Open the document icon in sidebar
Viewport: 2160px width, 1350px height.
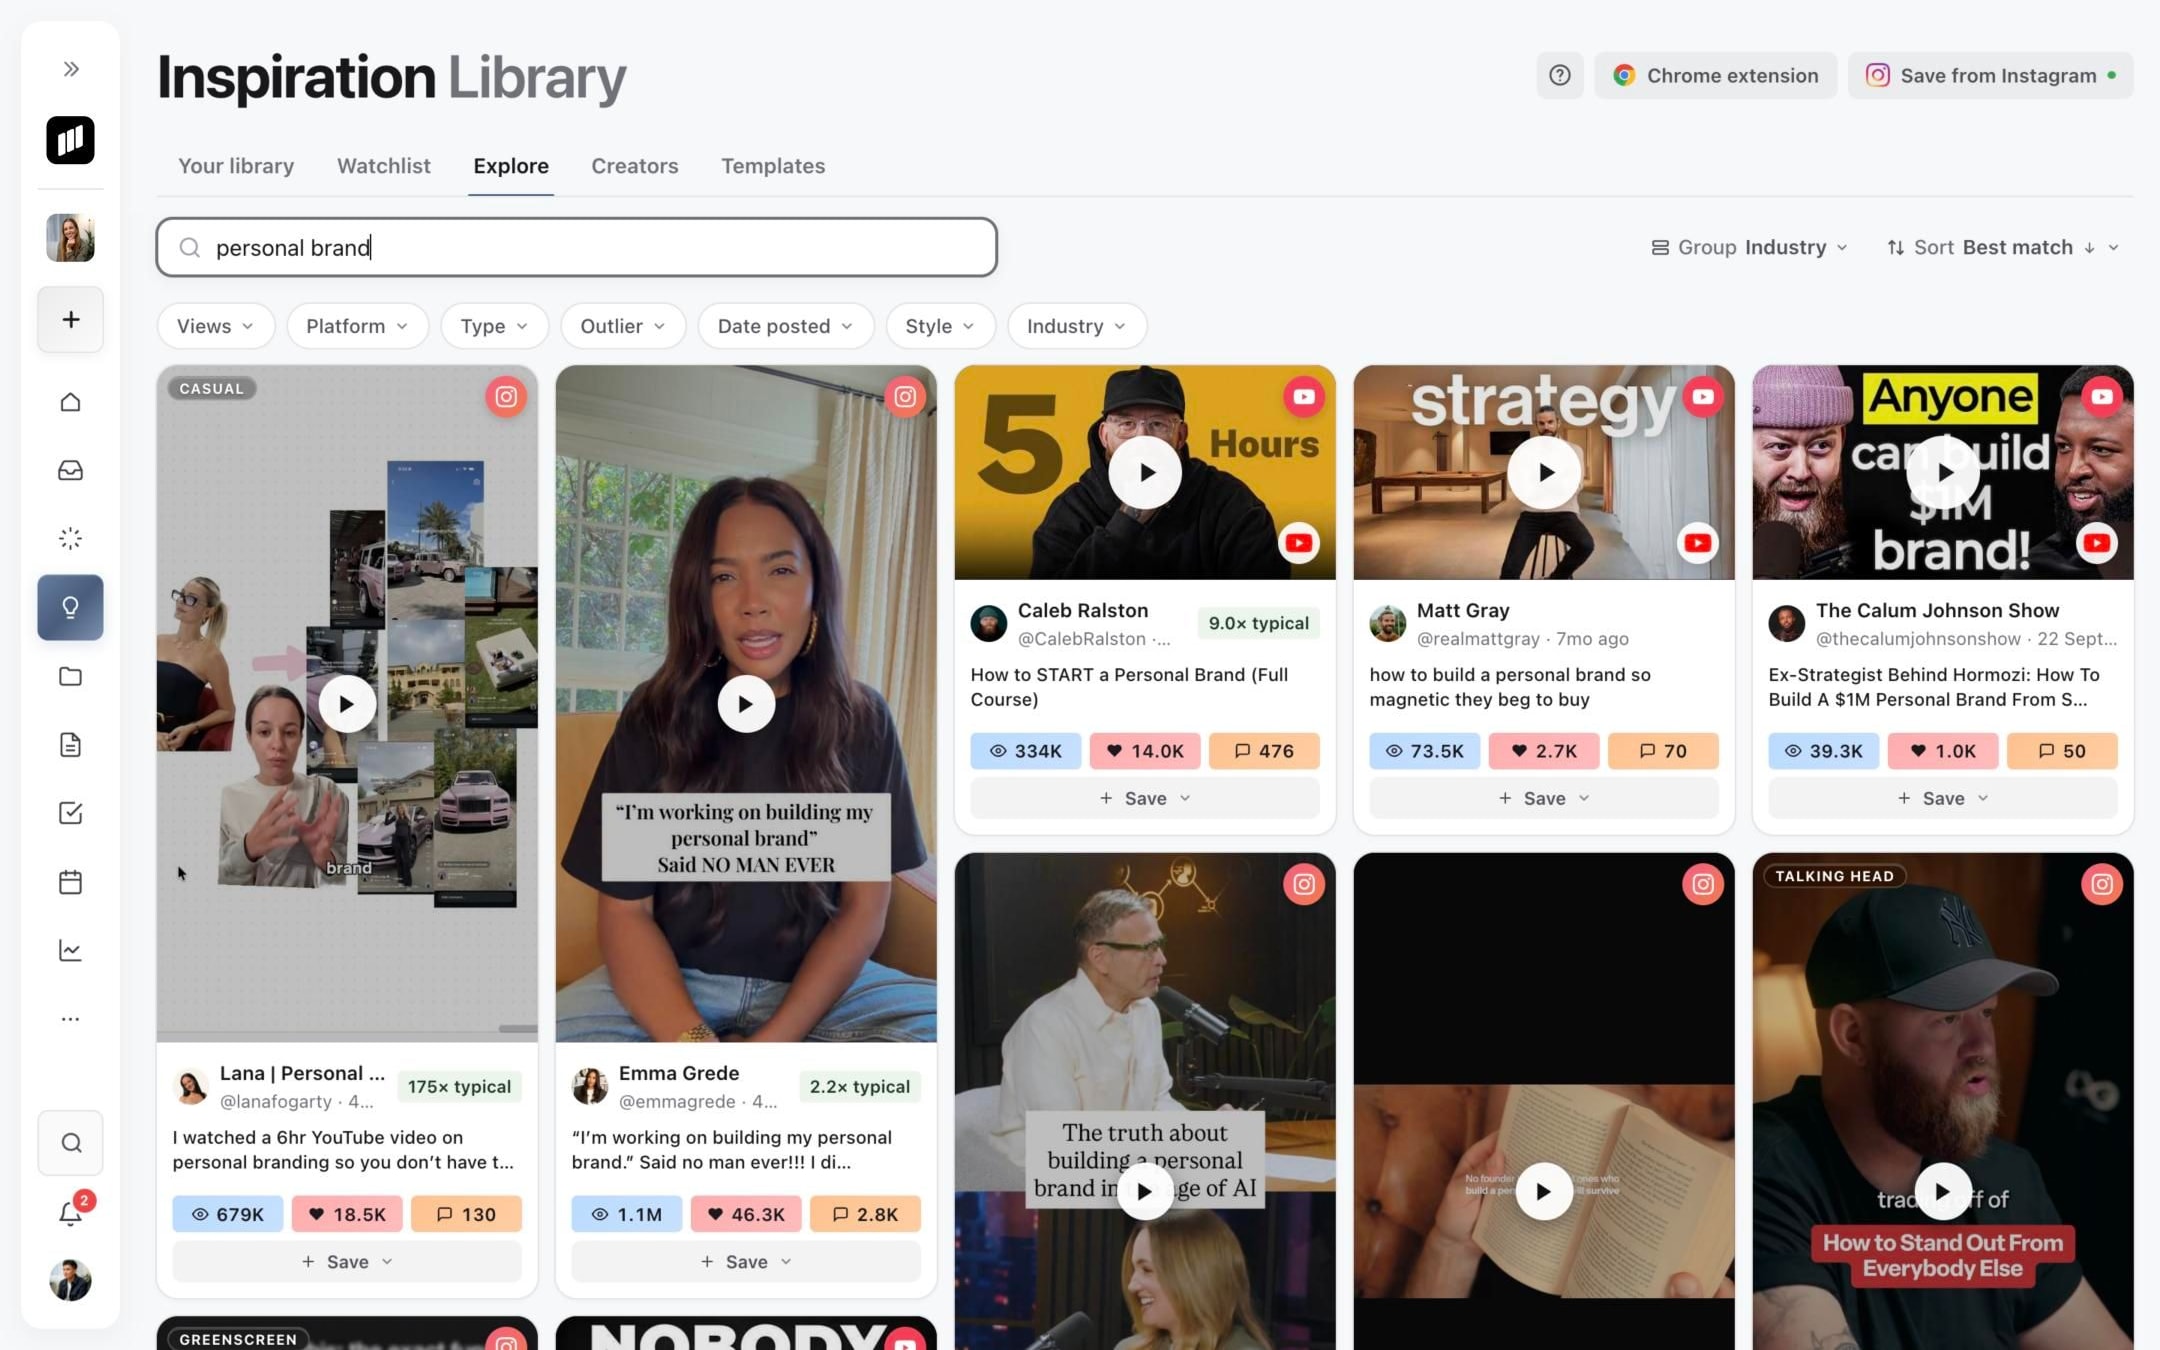(70, 745)
